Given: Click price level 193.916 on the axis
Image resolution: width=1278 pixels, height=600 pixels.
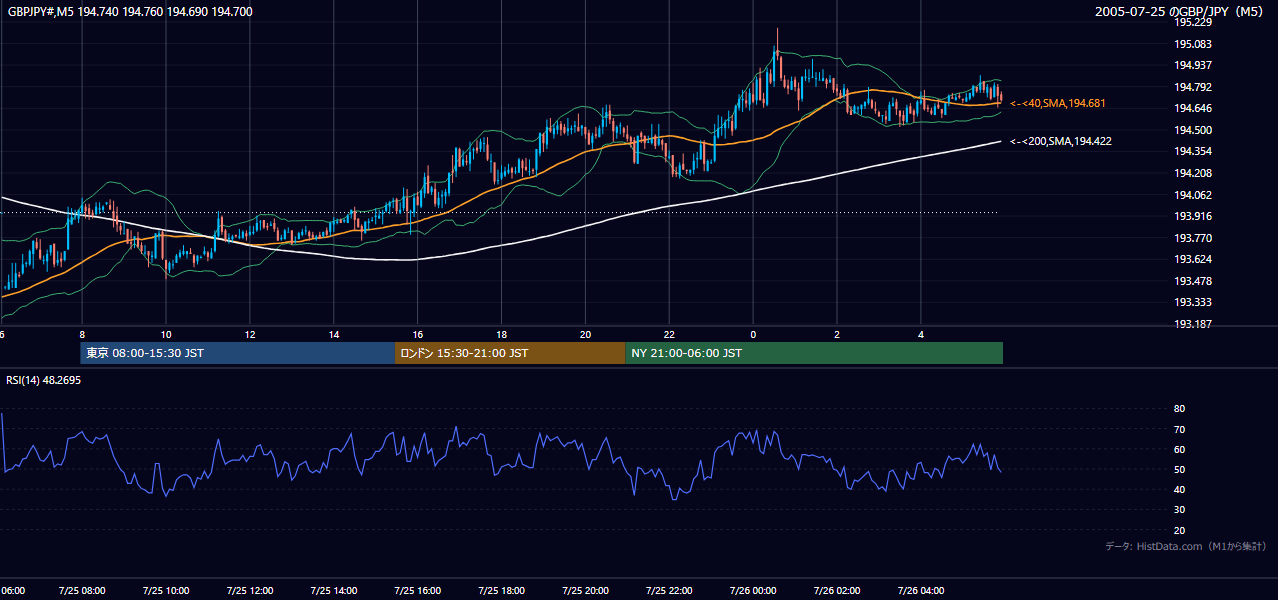Looking at the screenshot, I should pyautogui.click(x=1193, y=216).
